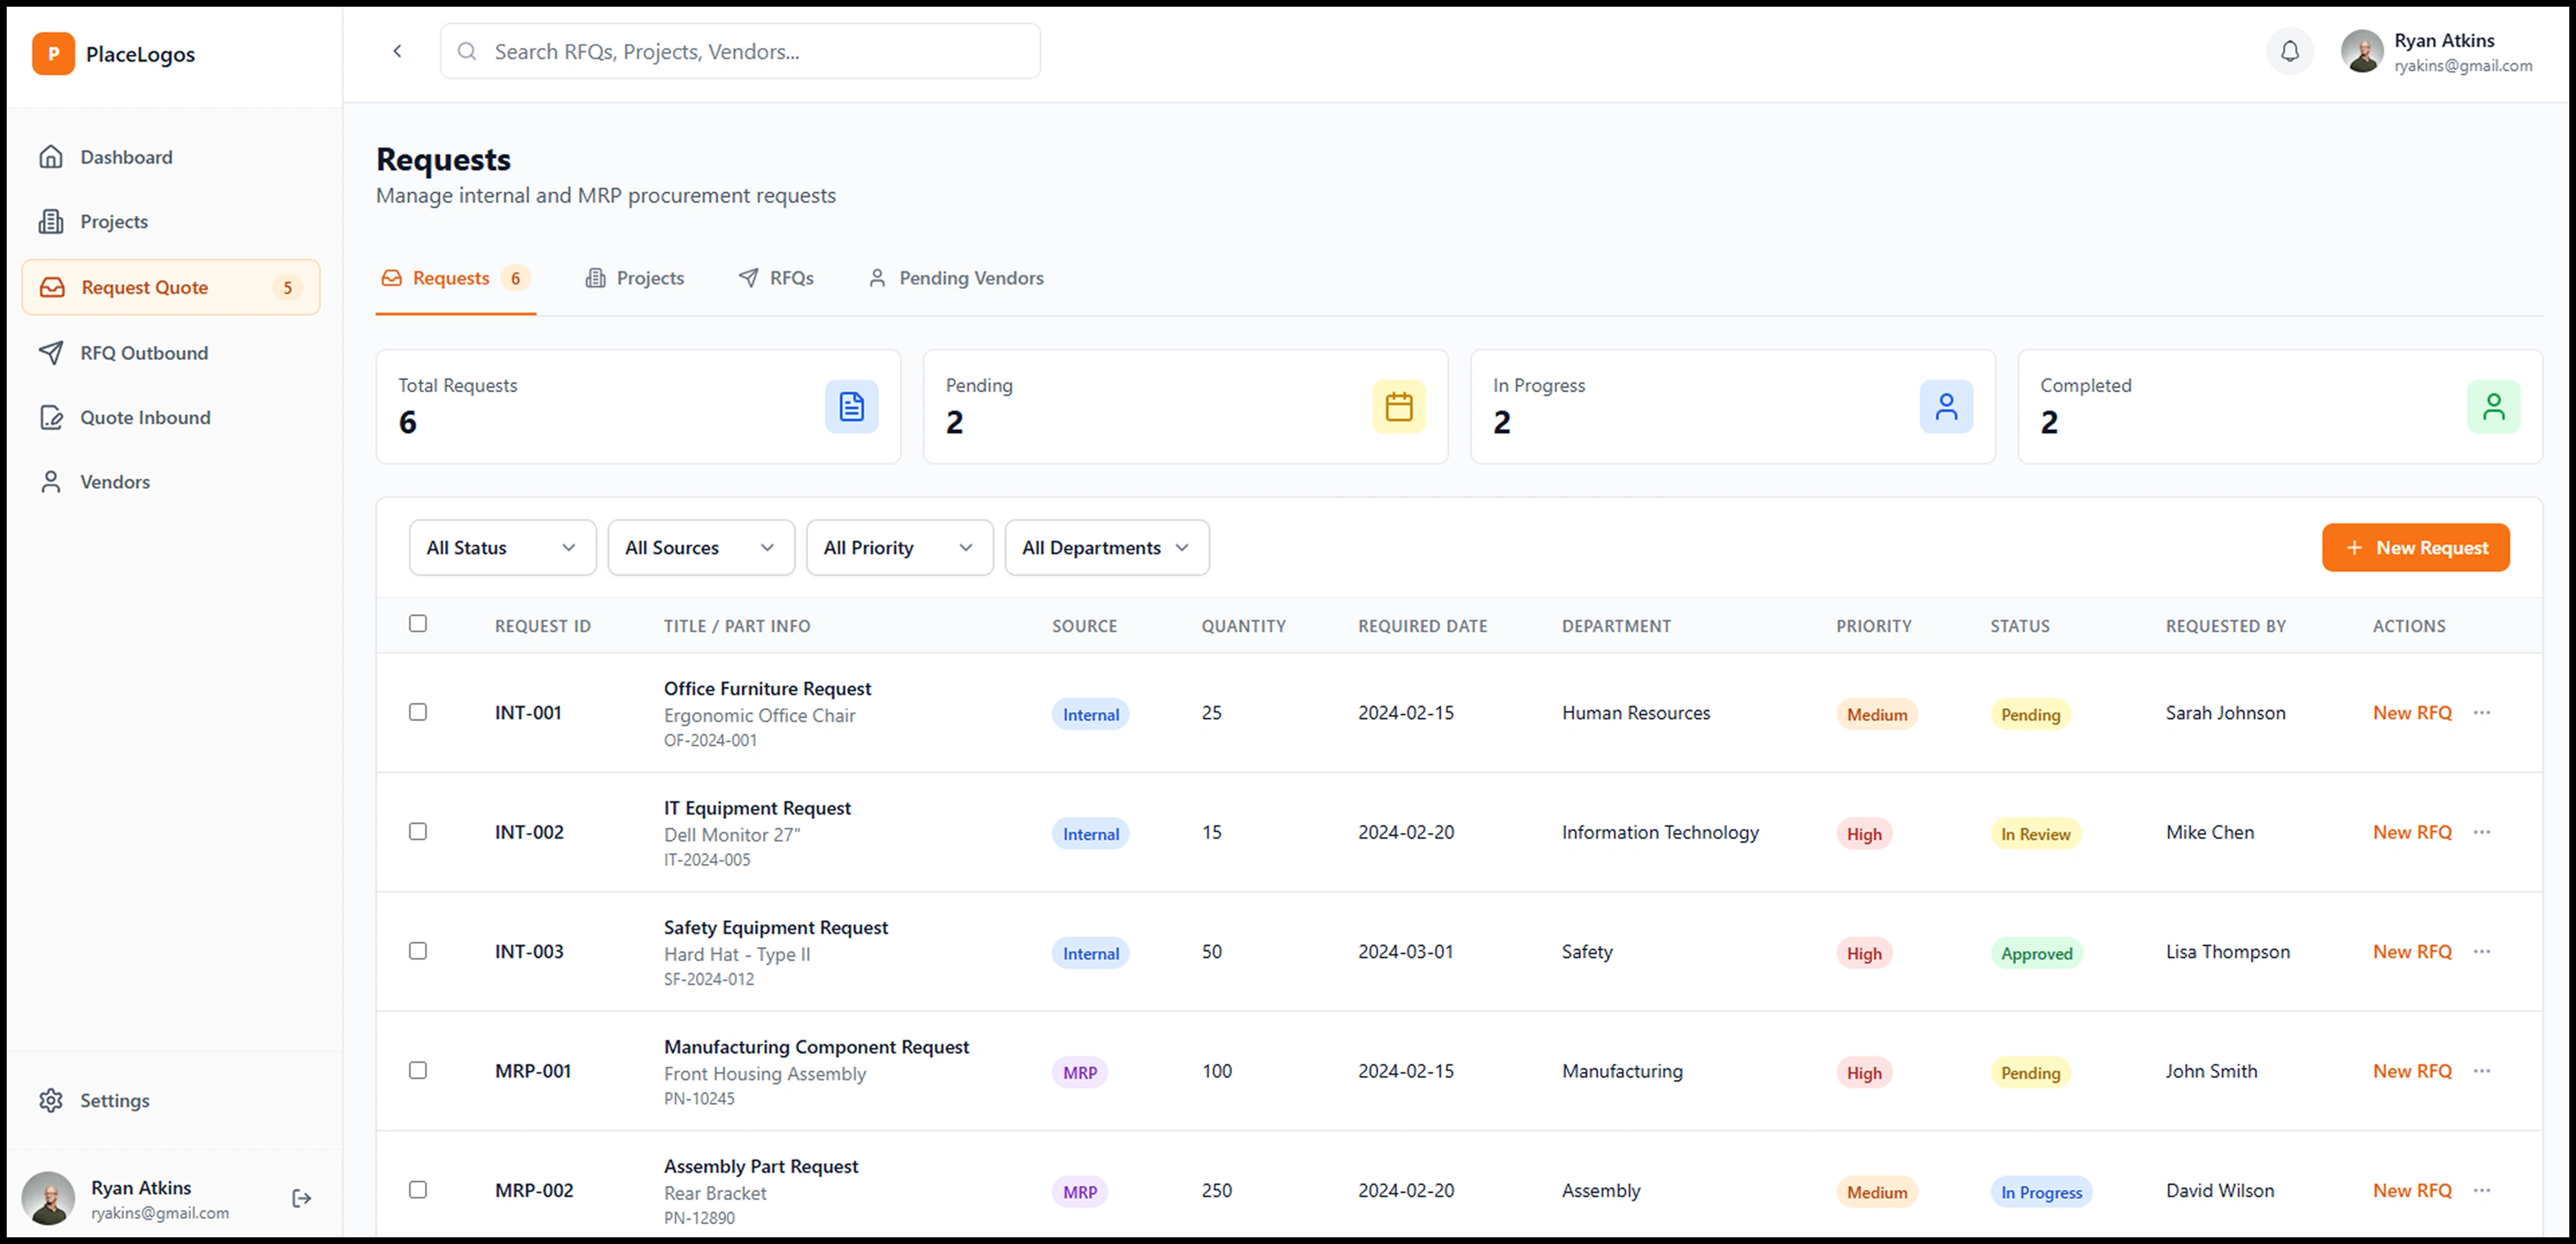Collapse sidebar with back chevron icon

pos(397,51)
